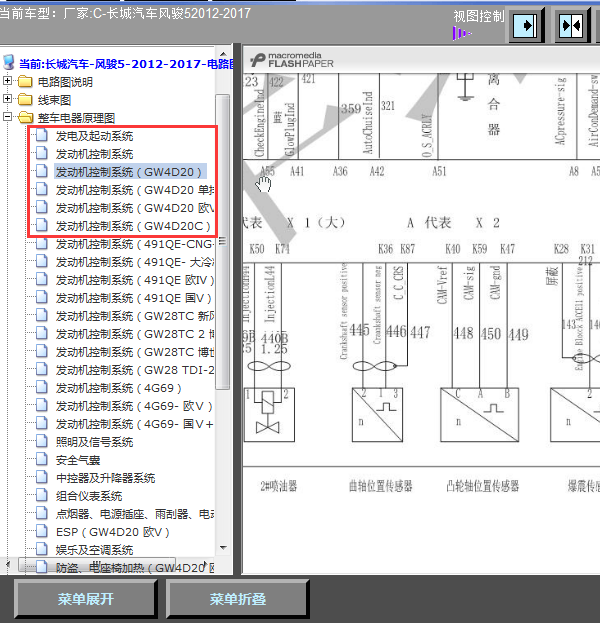Click document icon beside 组合仪表系统

click(41, 495)
